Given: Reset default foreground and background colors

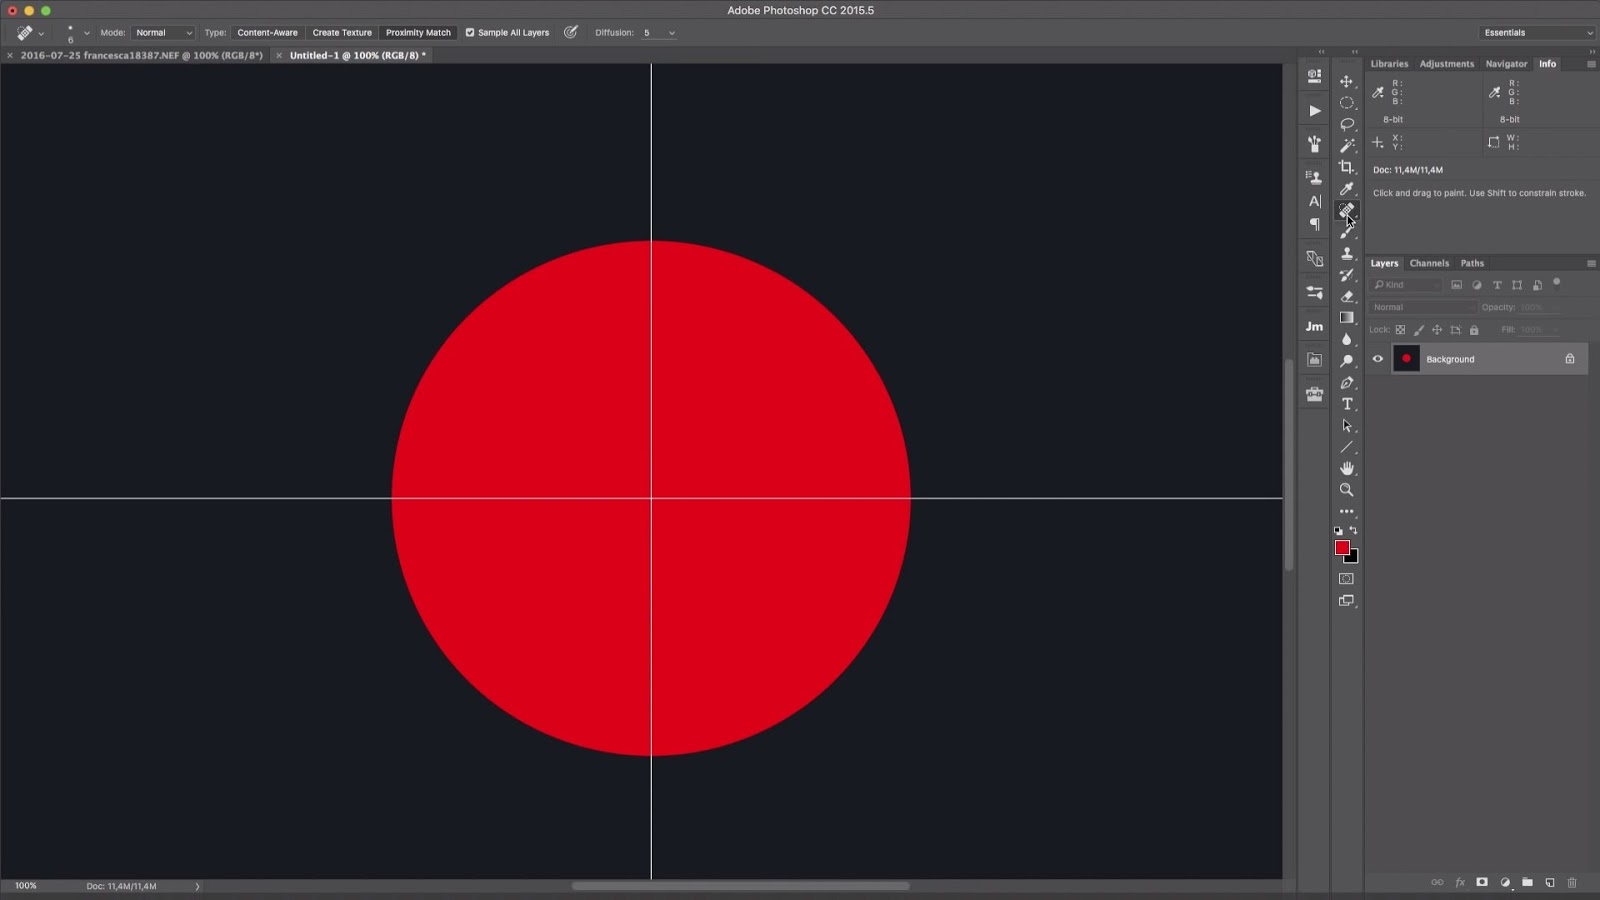Looking at the screenshot, I should point(1339,530).
